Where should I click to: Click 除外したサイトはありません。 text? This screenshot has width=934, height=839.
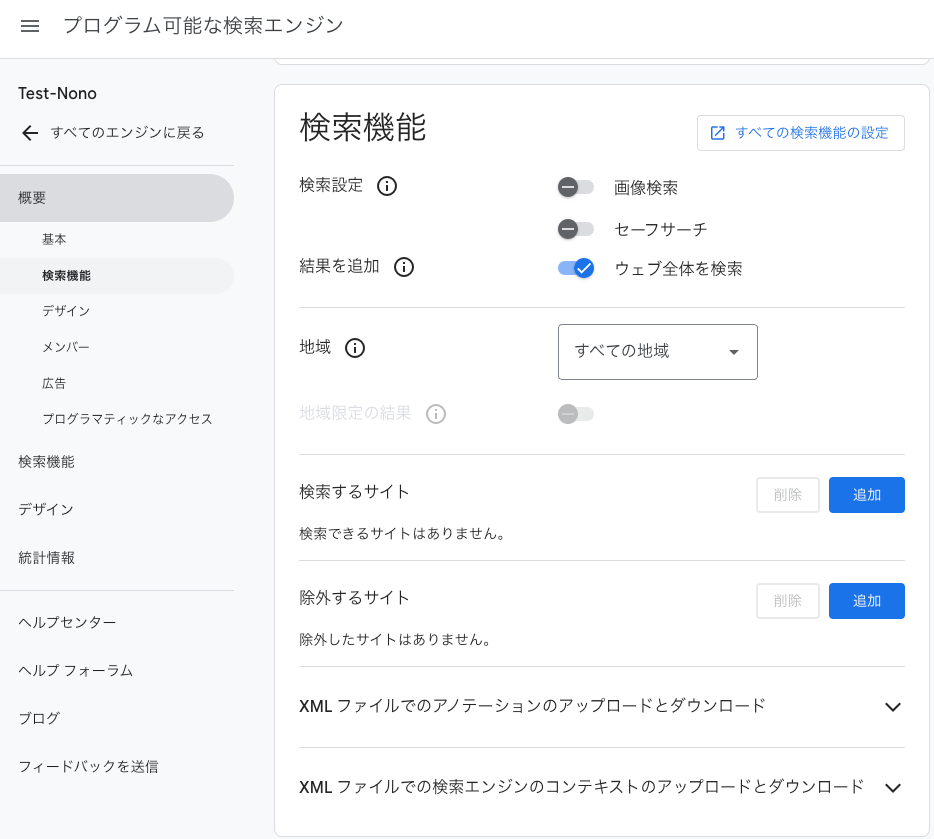(395, 640)
